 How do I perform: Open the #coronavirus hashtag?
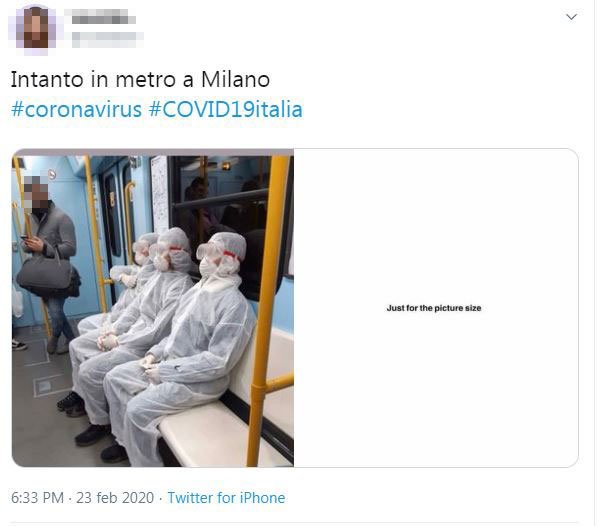click(x=77, y=109)
